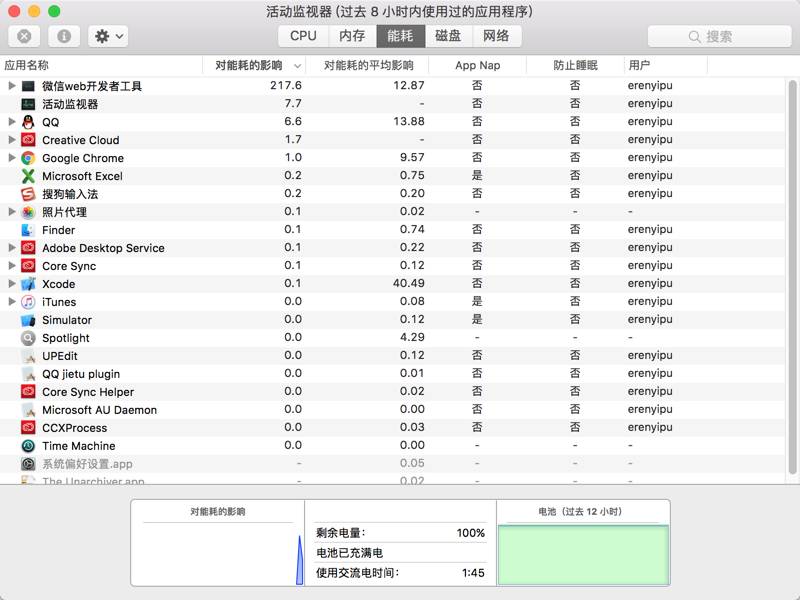Click the Creative Cloud app icon
The height and width of the screenshot is (600, 800).
coord(28,140)
